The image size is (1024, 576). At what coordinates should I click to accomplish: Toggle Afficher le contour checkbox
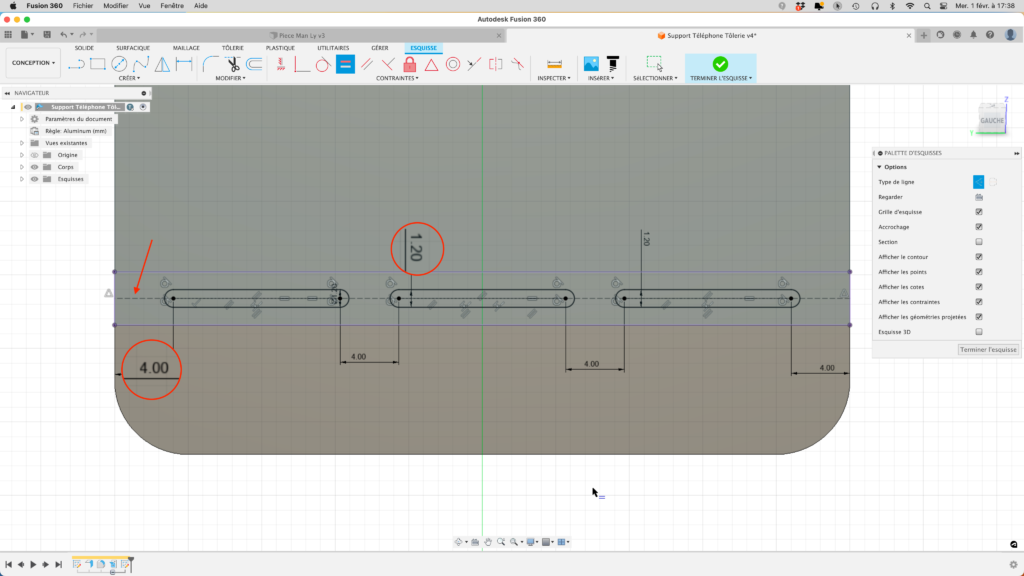pos(979,257)
